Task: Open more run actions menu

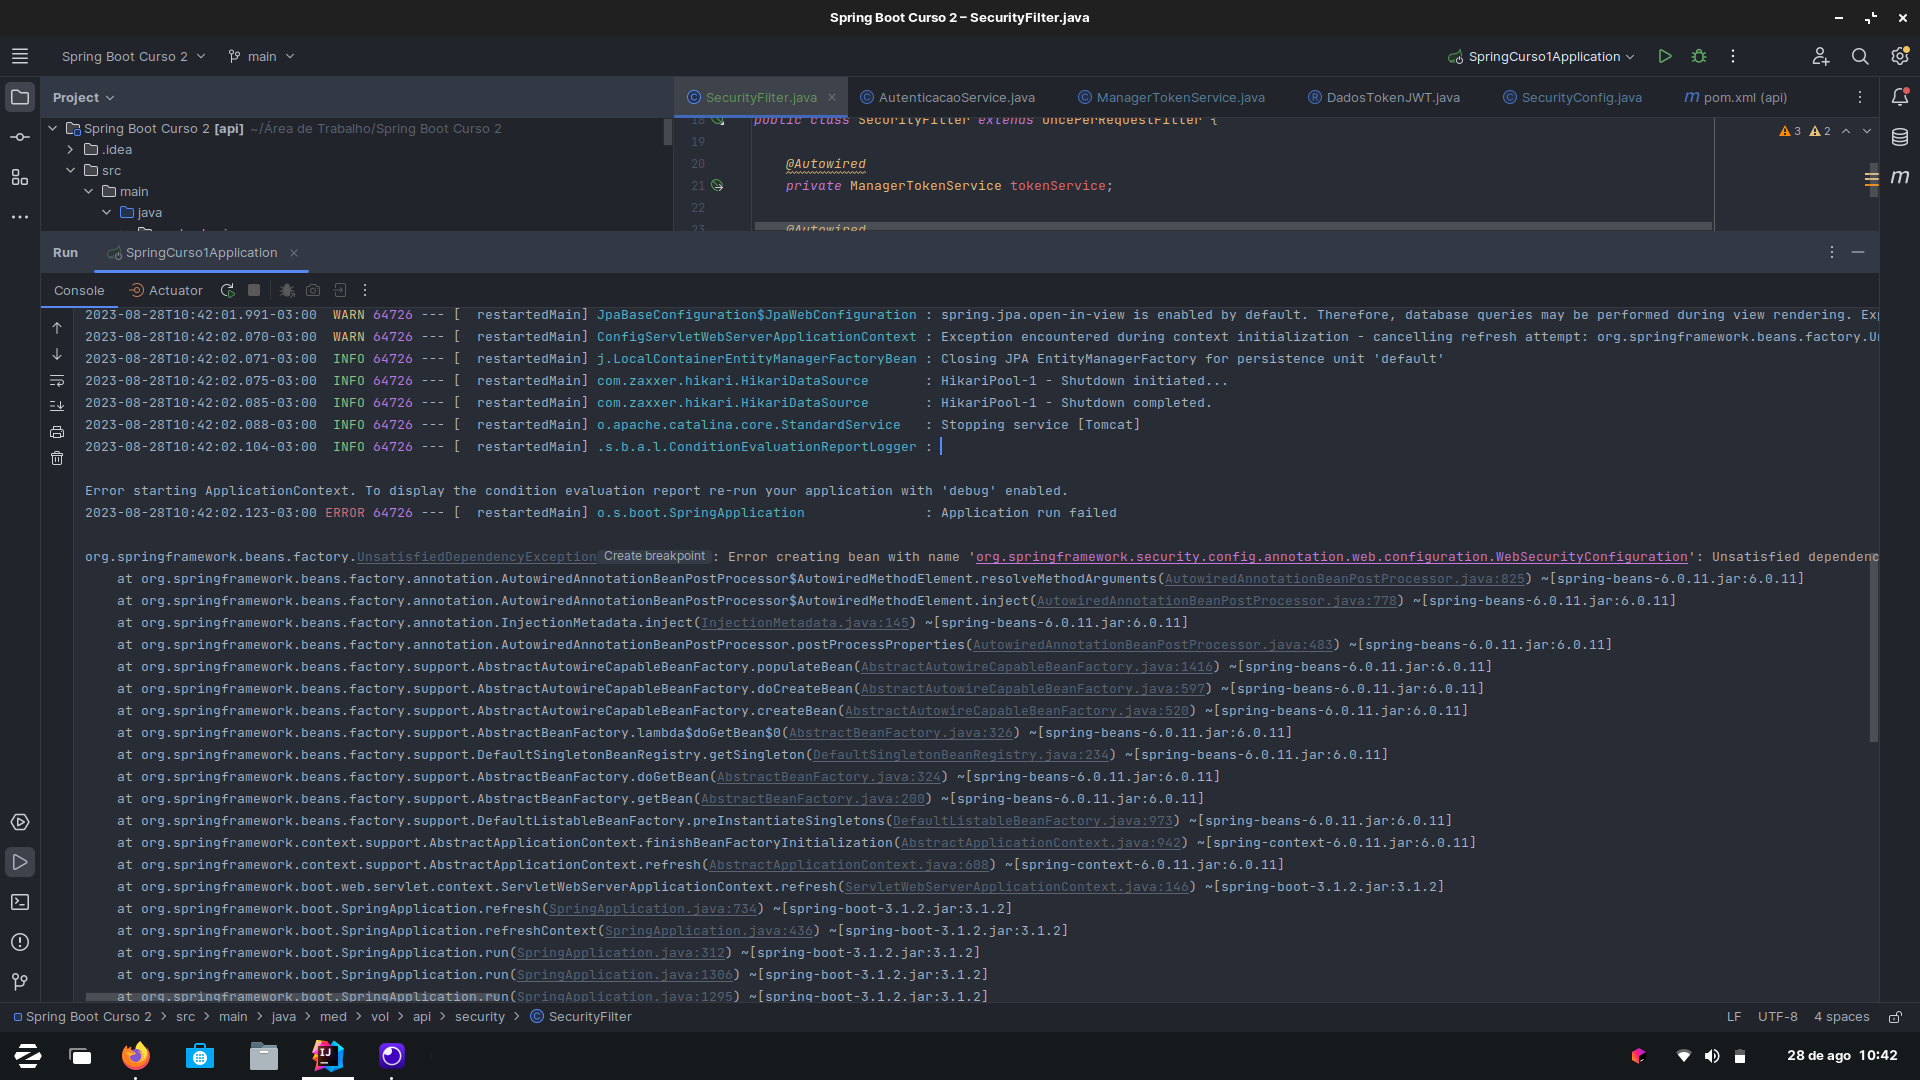Action: click(x=1733, y=57)
